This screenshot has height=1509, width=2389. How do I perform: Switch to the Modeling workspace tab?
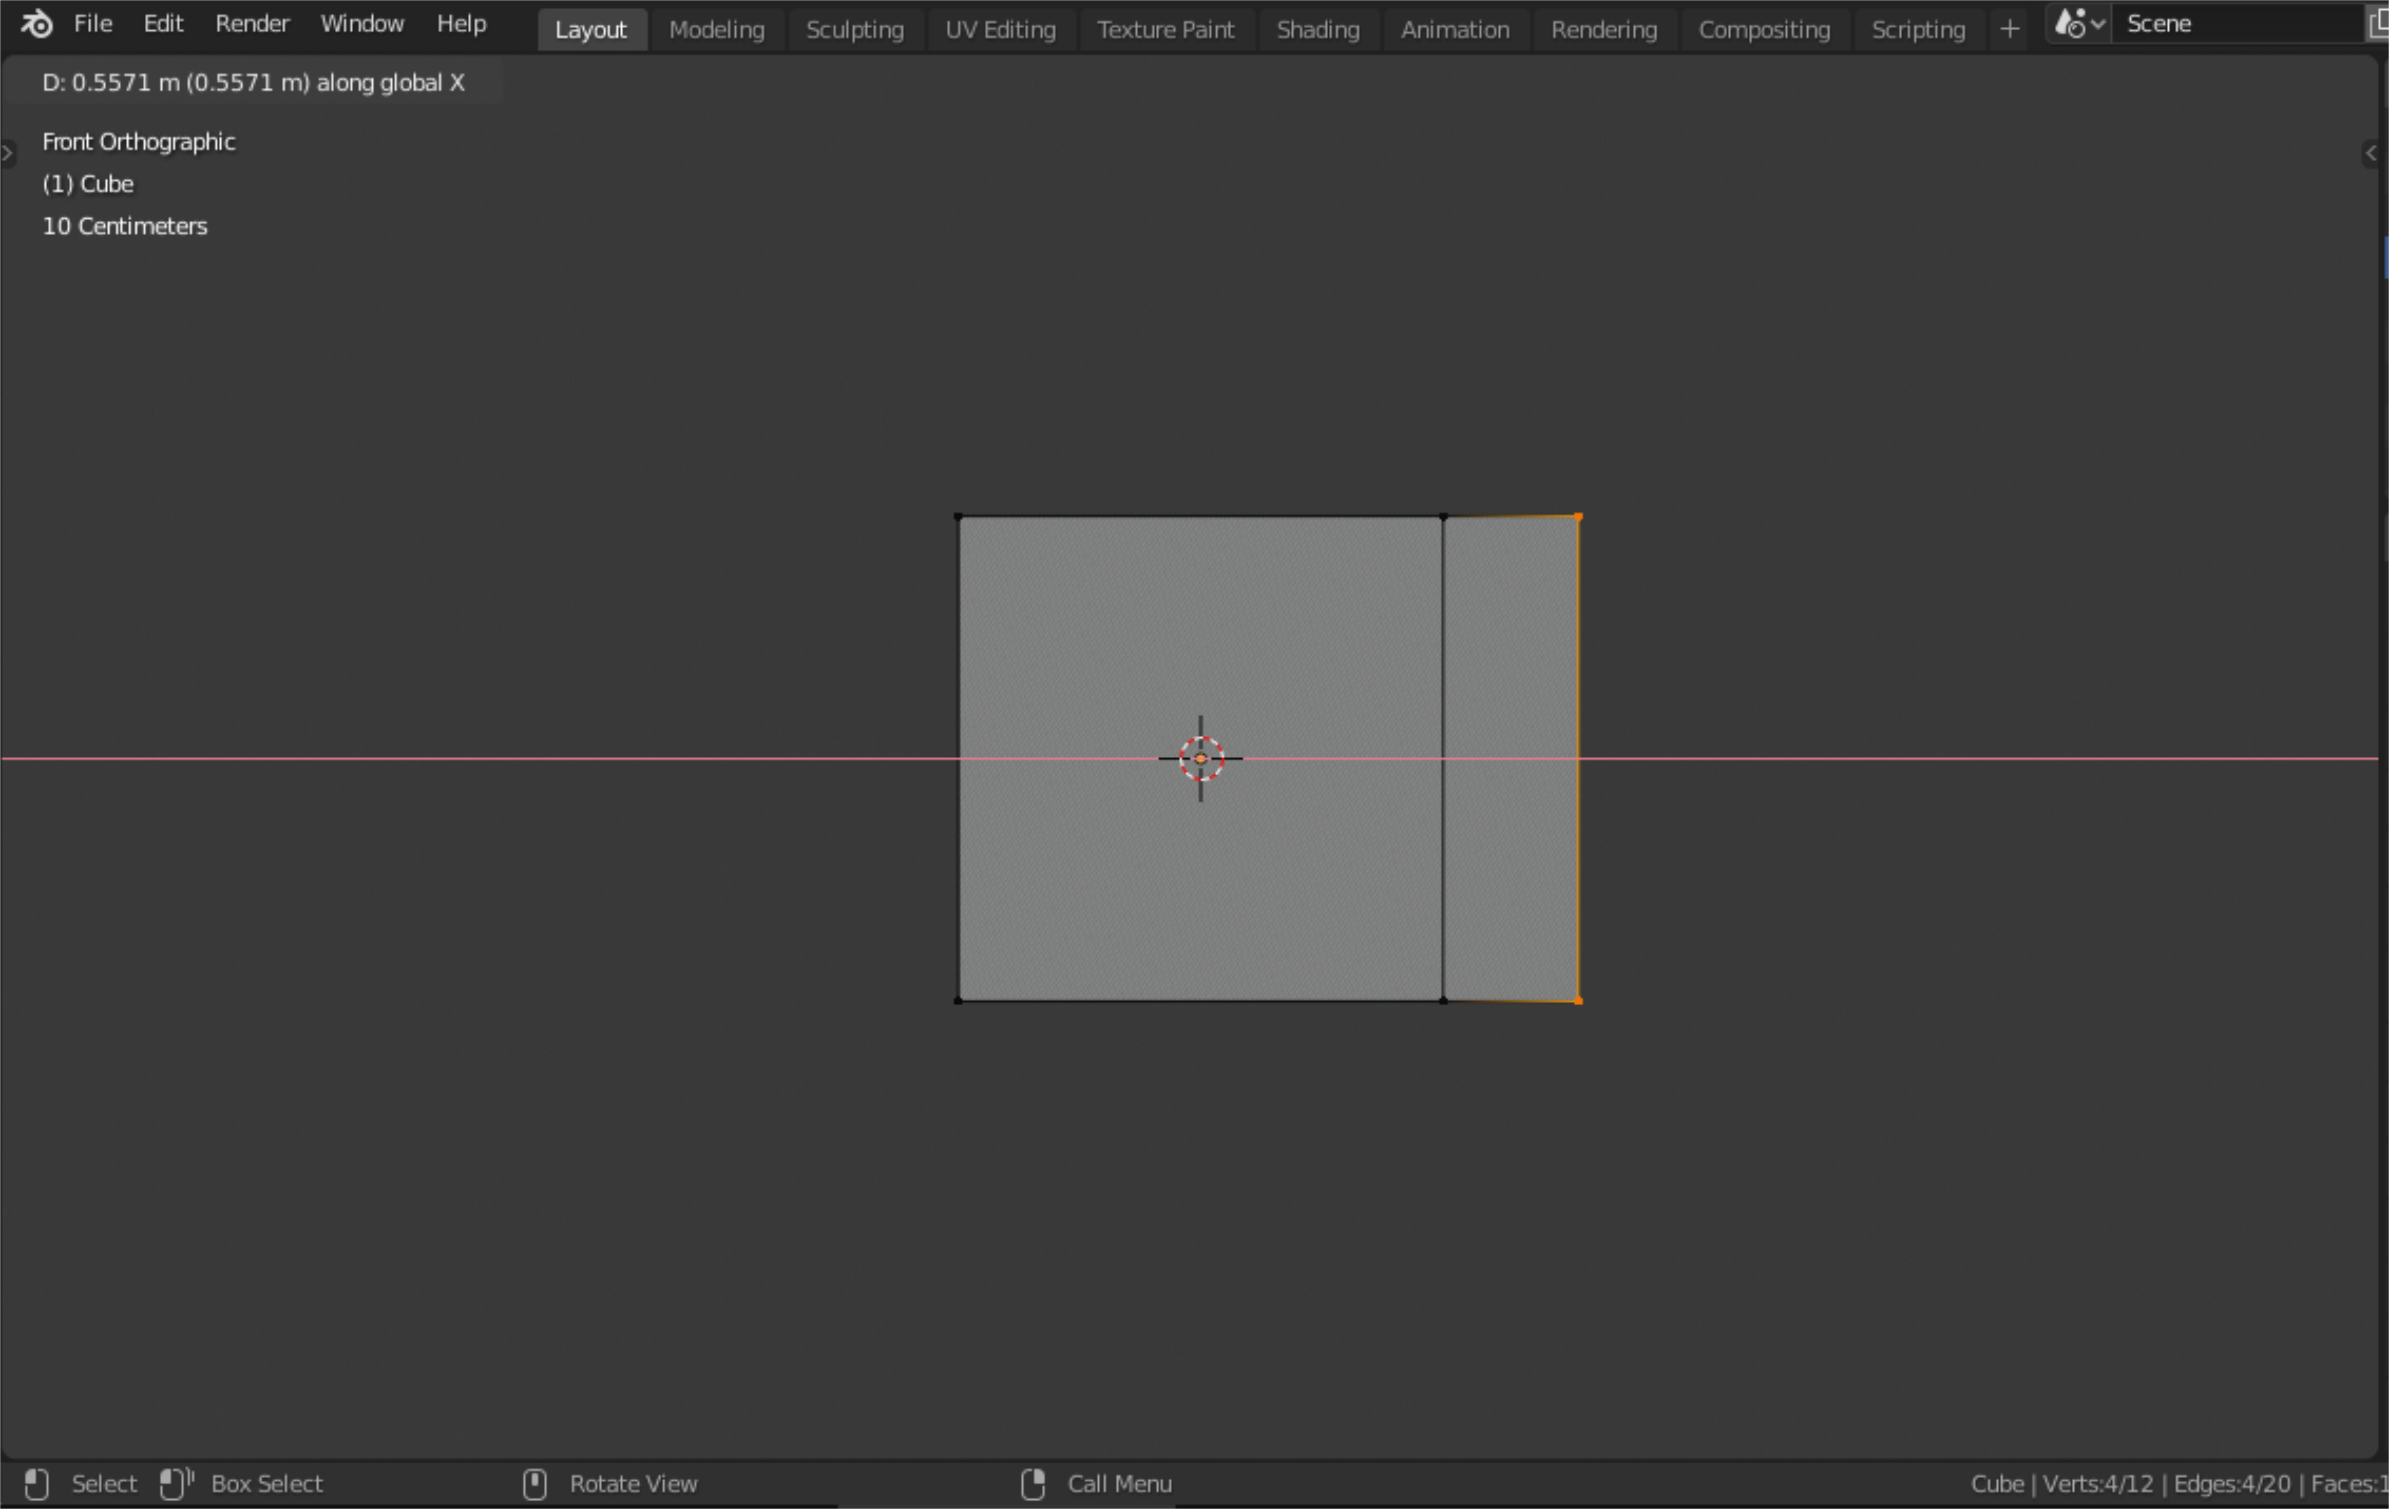point(717,30)
